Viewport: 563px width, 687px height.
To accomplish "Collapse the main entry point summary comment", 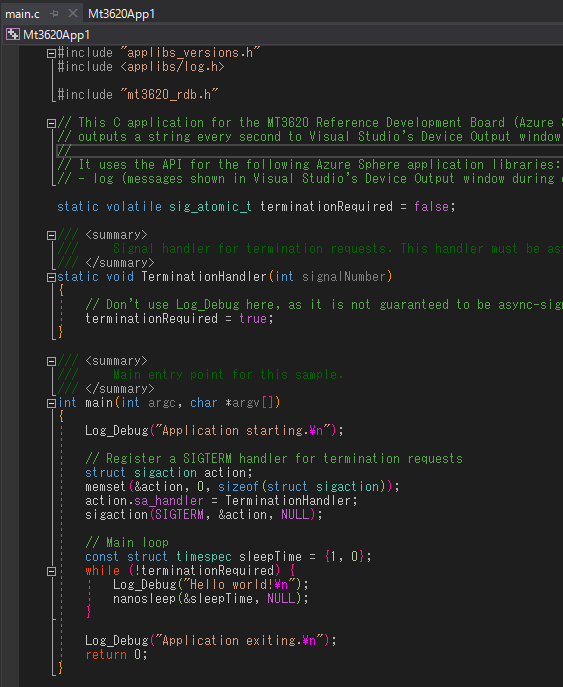I will [51, 361].
